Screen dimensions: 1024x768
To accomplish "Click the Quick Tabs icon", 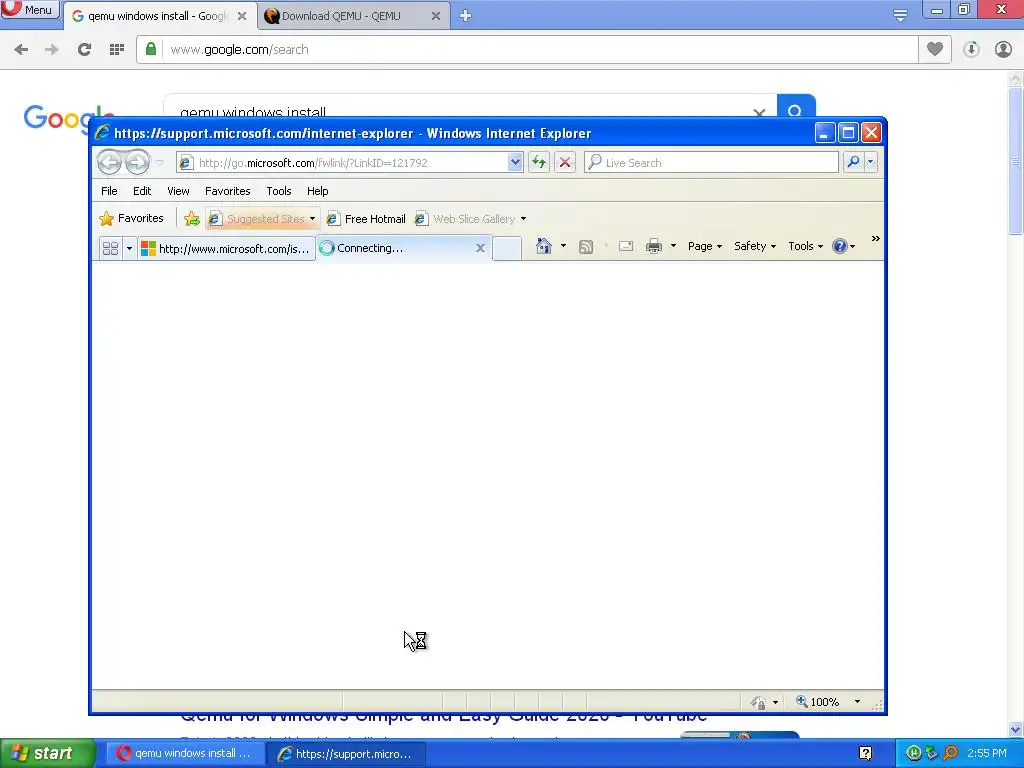I will [x=110, y=248].
